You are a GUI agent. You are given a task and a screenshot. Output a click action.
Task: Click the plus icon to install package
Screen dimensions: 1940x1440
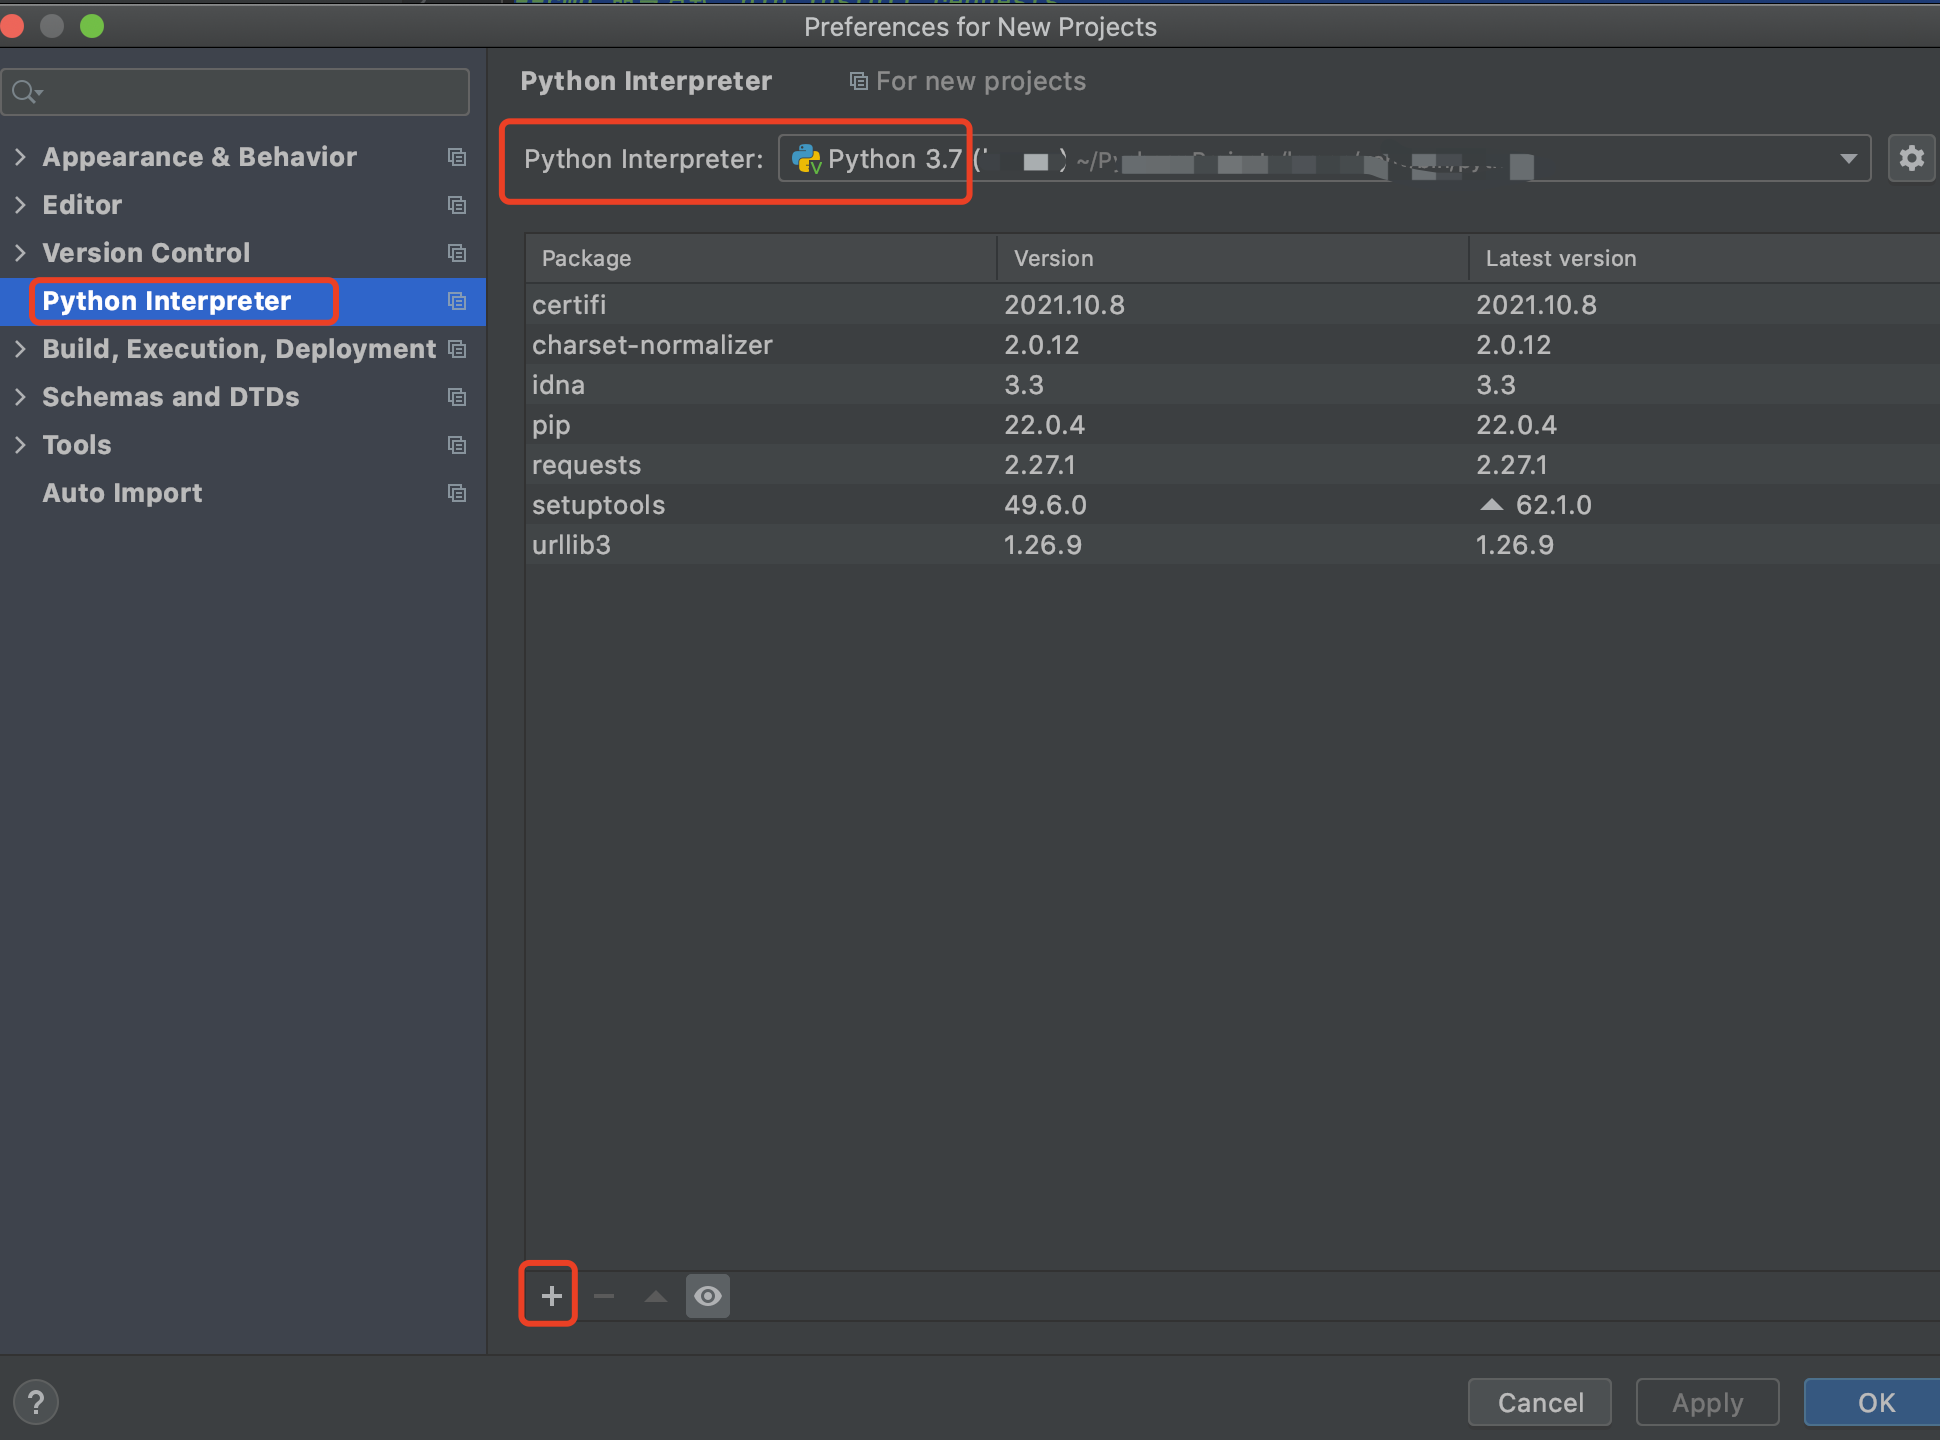click(550, 1296)
